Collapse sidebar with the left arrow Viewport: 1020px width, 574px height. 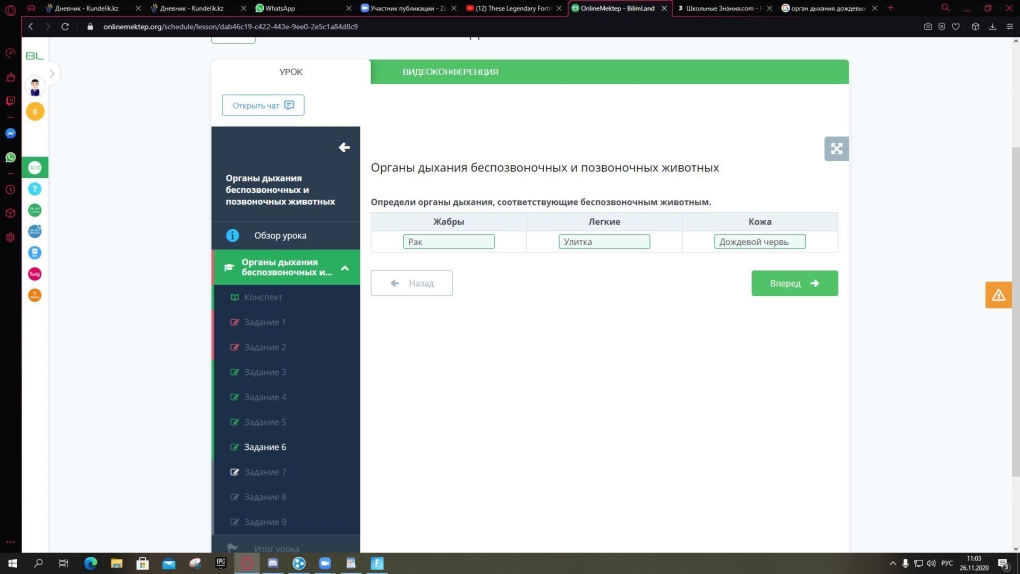coord(344,148)
